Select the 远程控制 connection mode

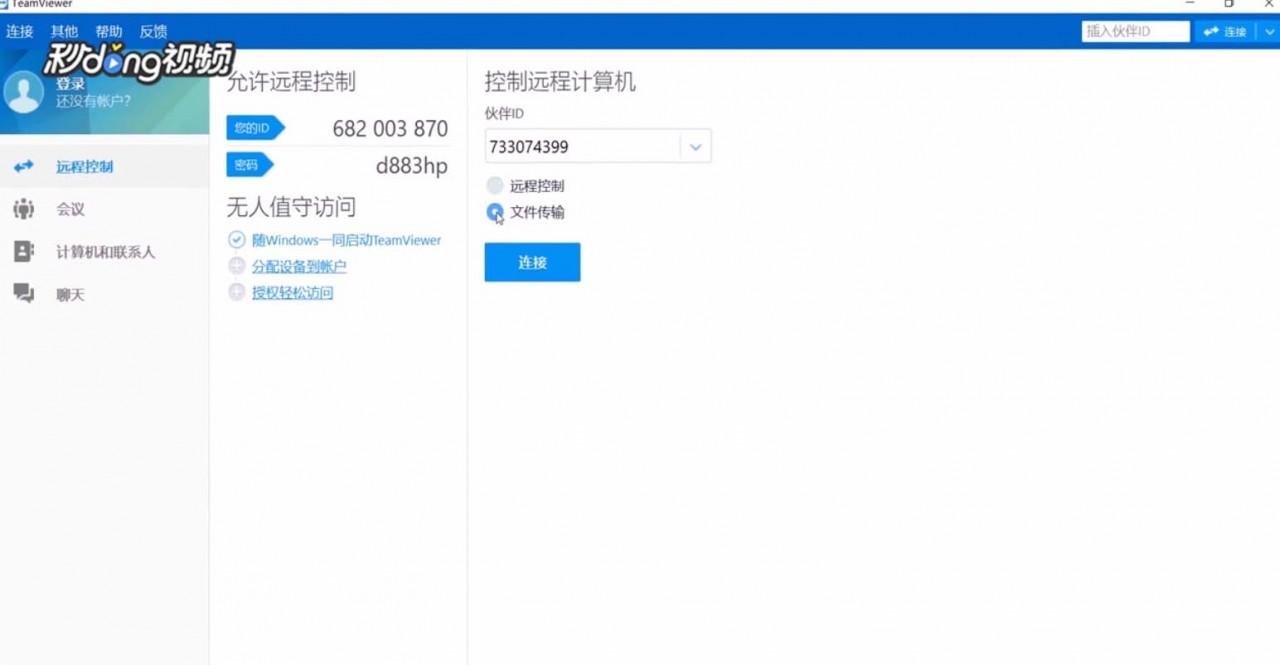pos(494,185)
